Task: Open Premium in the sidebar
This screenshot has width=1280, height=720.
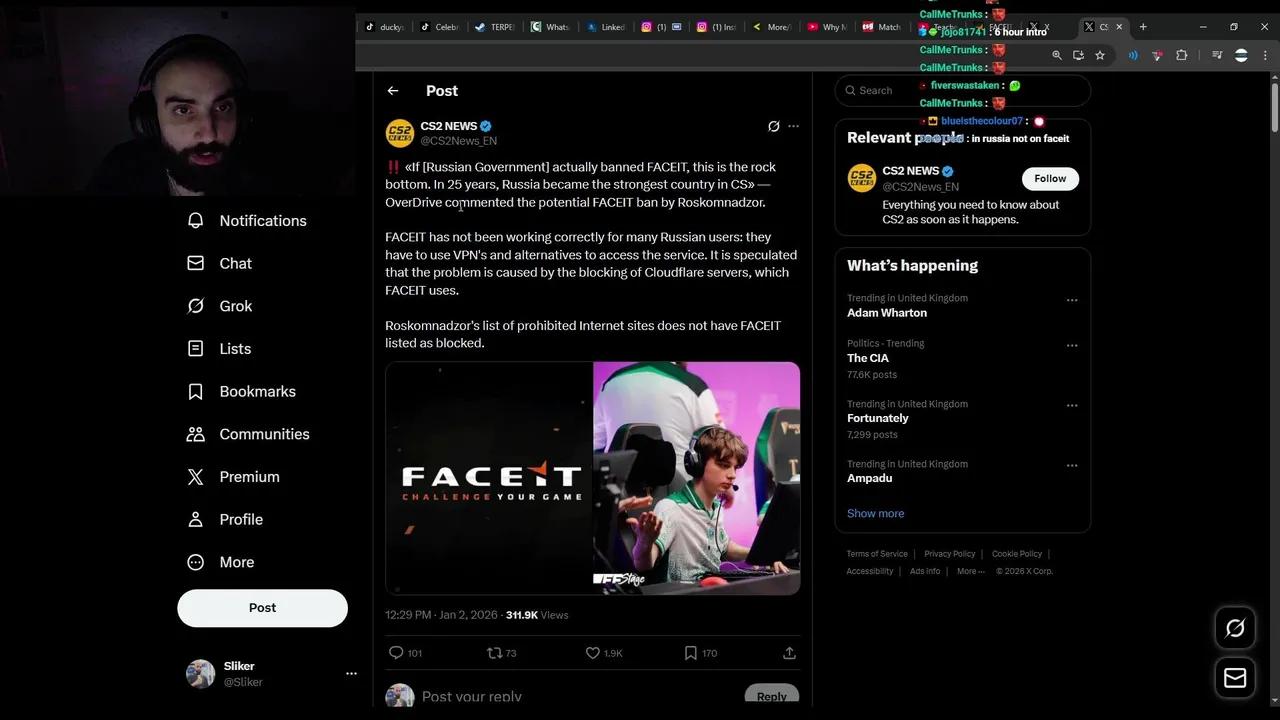Action: pyautogui.click(x=233, y=477)
